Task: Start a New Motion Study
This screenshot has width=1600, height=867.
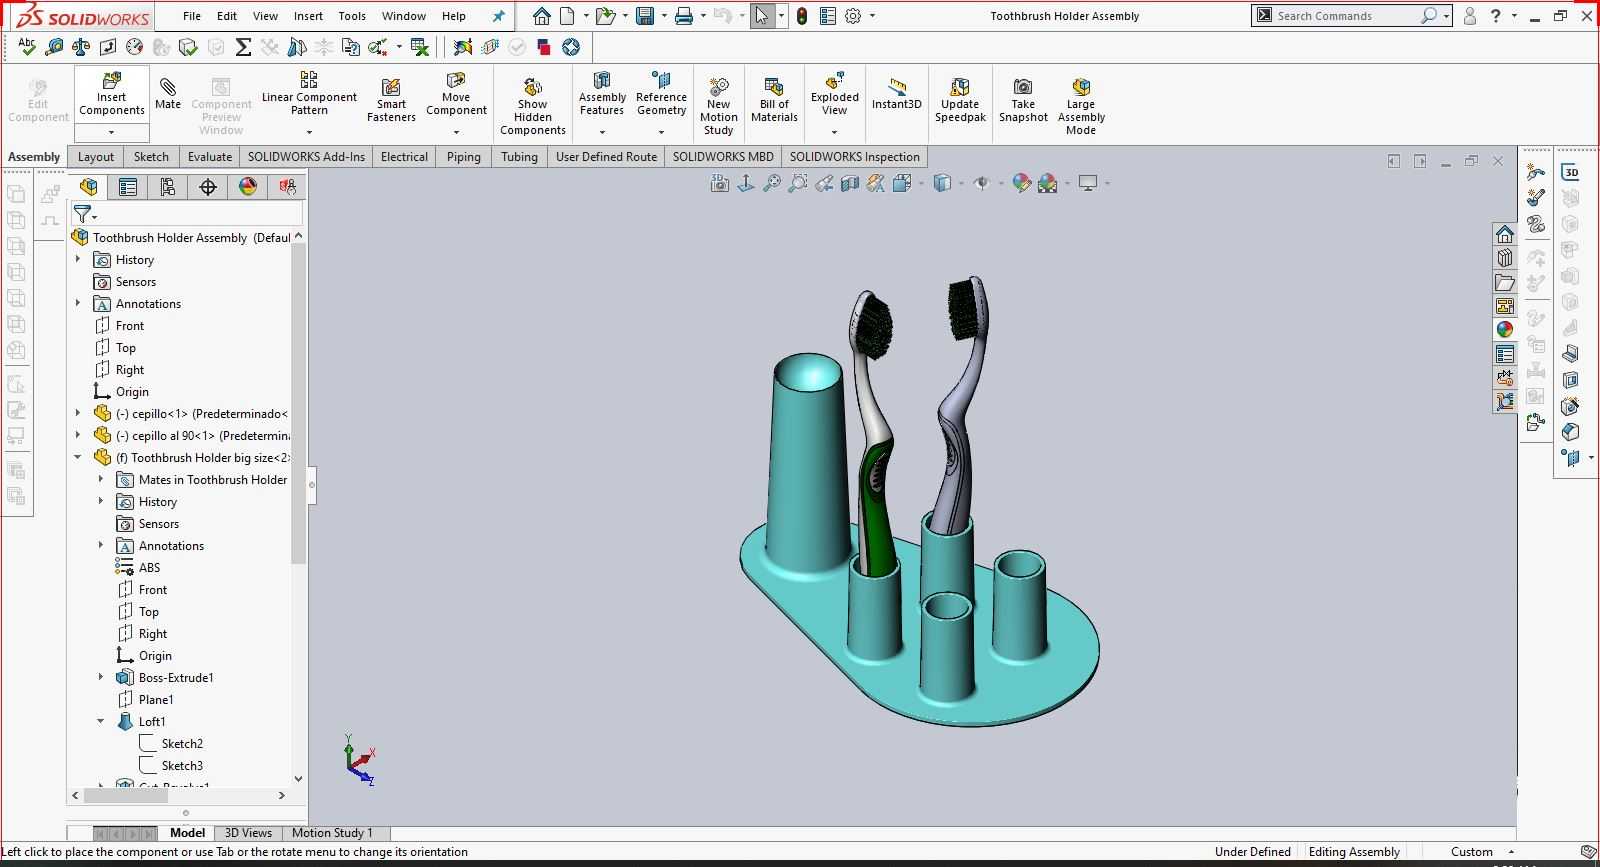Action: pos(718,106)
